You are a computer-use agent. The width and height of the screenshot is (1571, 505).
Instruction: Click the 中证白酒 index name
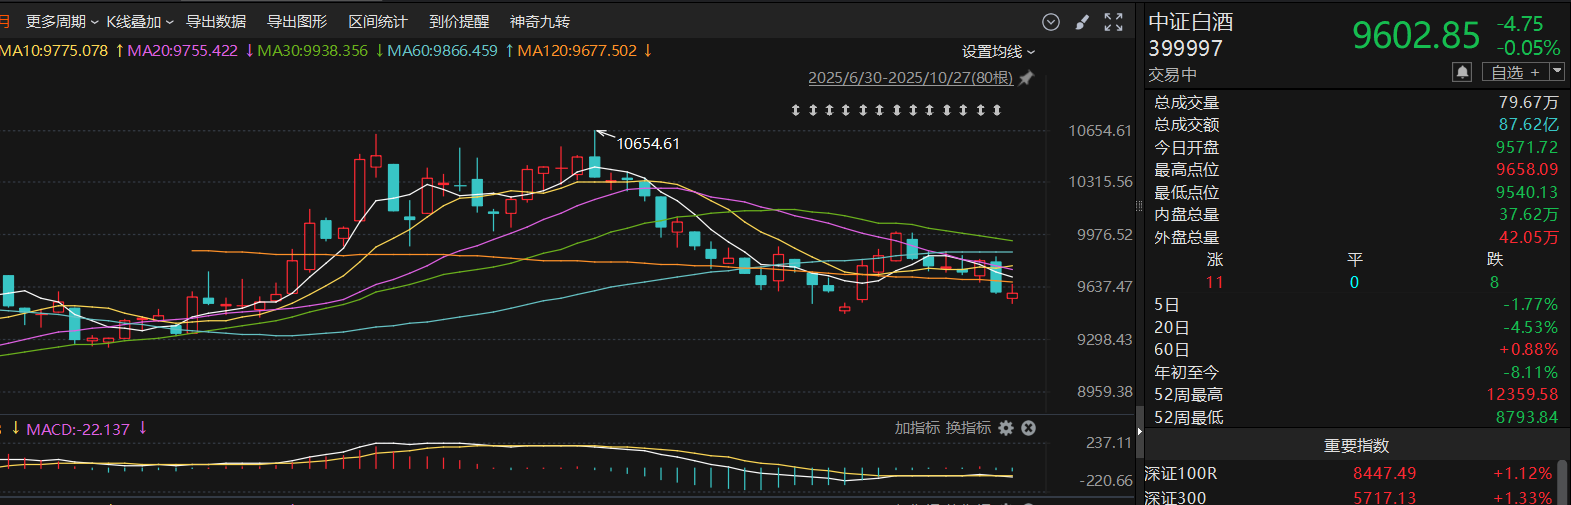(1190, 22)
